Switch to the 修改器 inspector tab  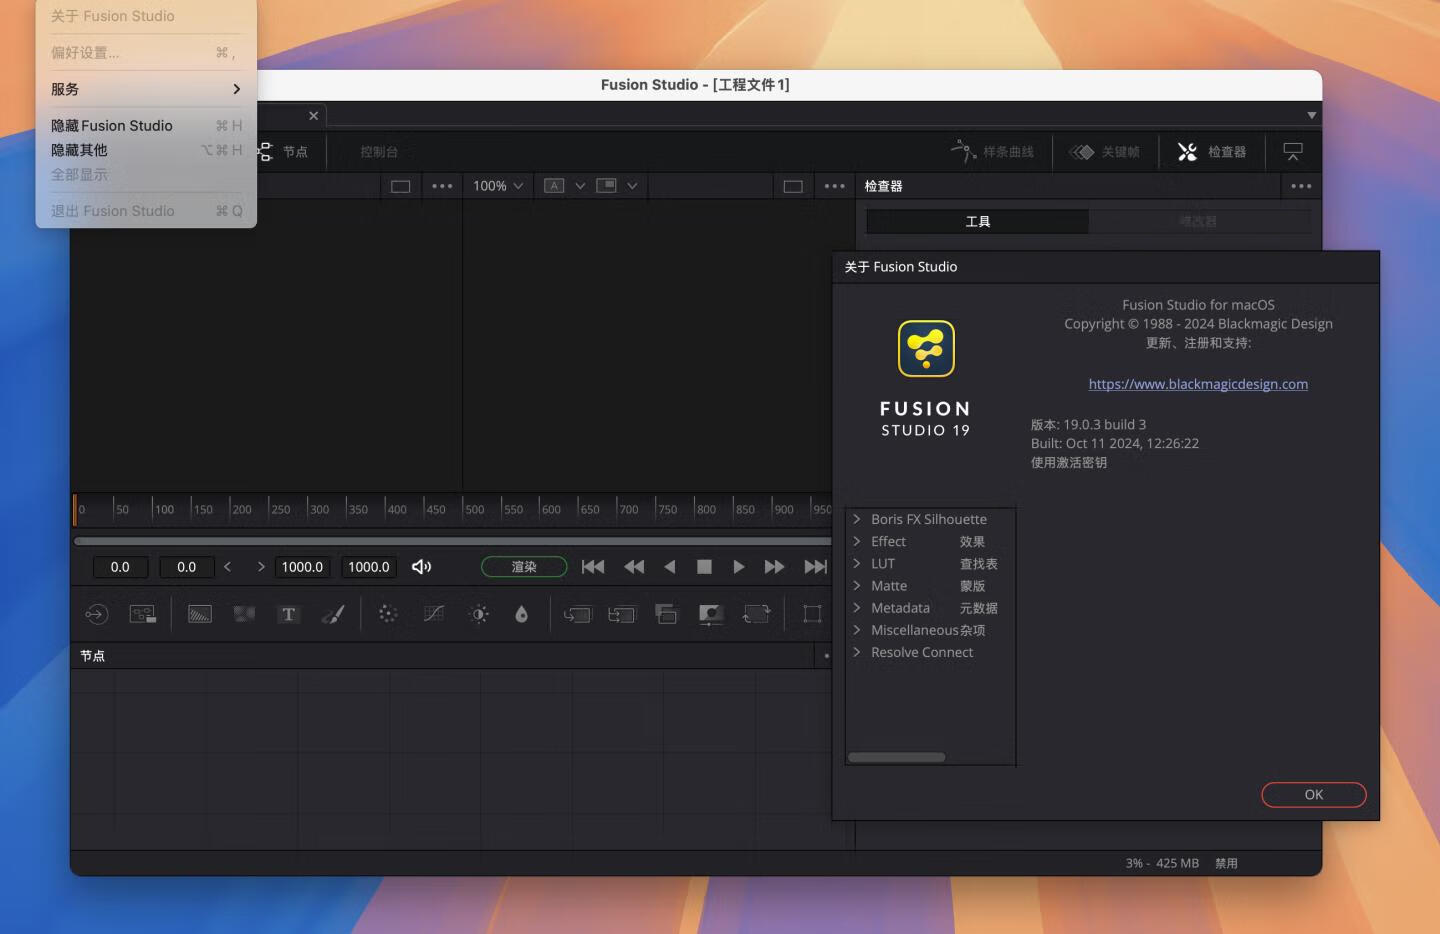pyautogui.click(x=1198, y=221)
